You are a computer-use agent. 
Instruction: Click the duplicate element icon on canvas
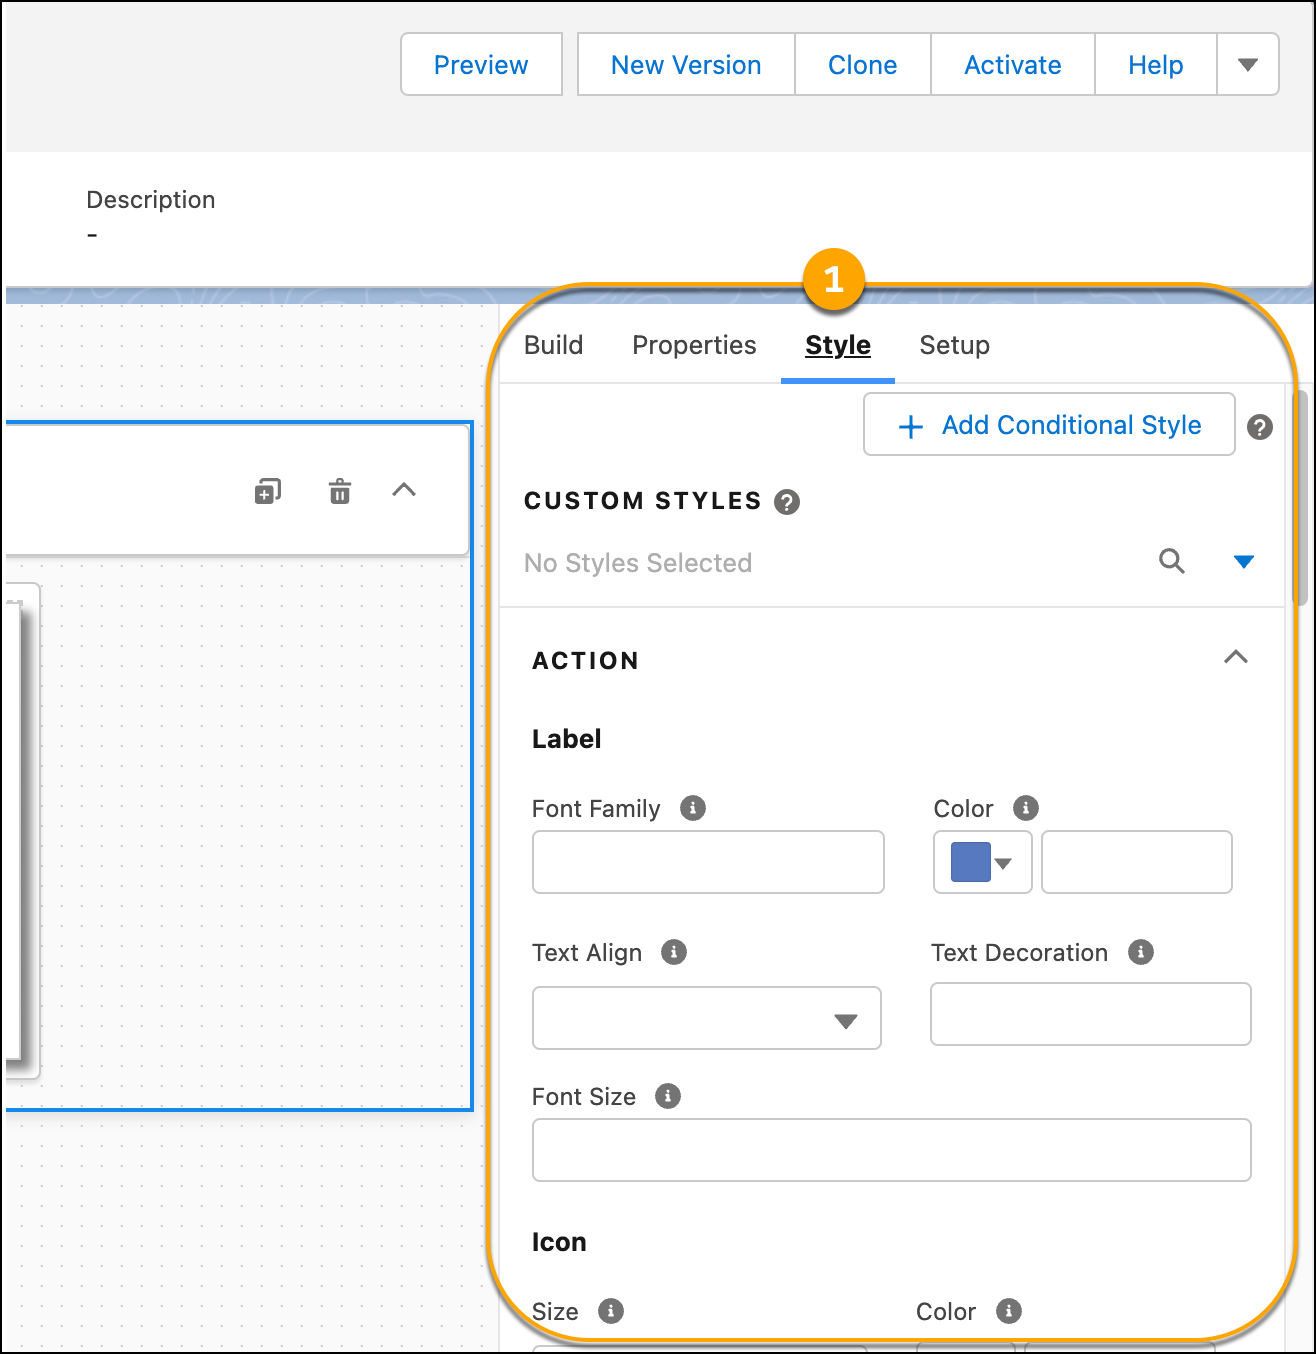268,491
